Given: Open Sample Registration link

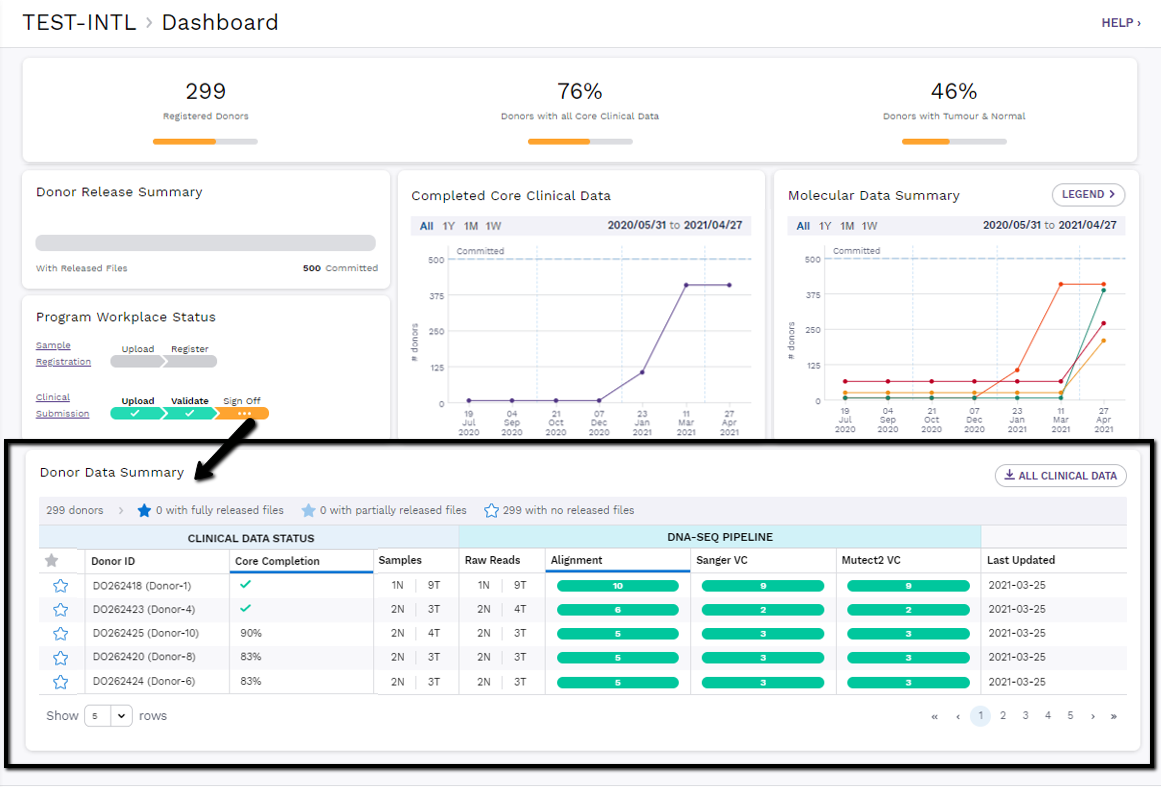Looking at the screenshot, I should [63, 353].
